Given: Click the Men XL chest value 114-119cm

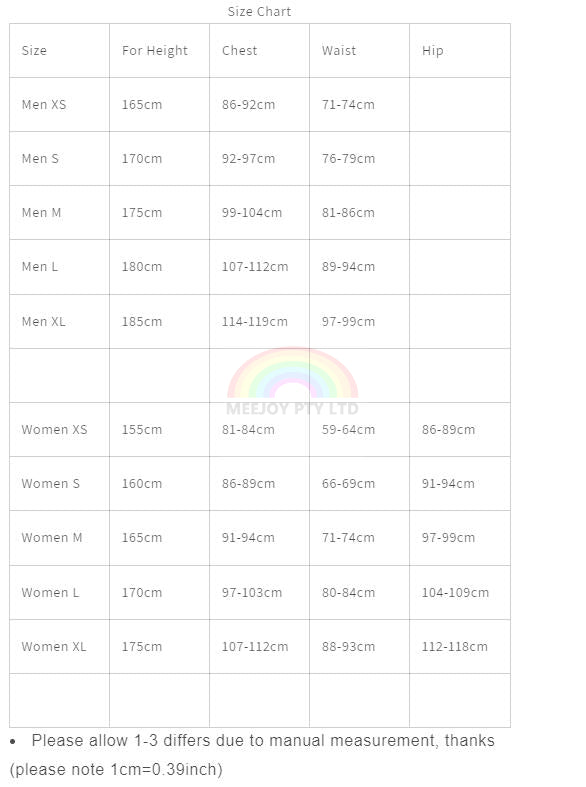Looking at the screenshot, I should pyautogui.click(x=255, y=321).
